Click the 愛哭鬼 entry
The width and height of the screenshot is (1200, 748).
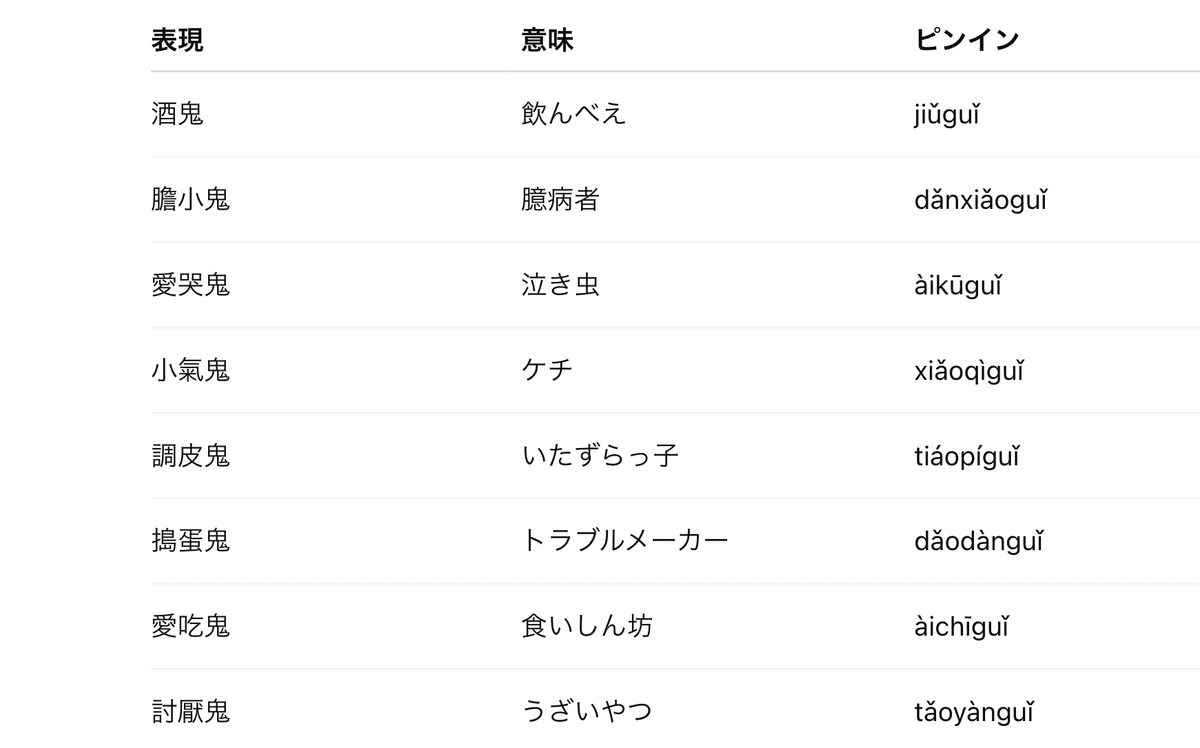pyautogui.click(x=190, y=285)
